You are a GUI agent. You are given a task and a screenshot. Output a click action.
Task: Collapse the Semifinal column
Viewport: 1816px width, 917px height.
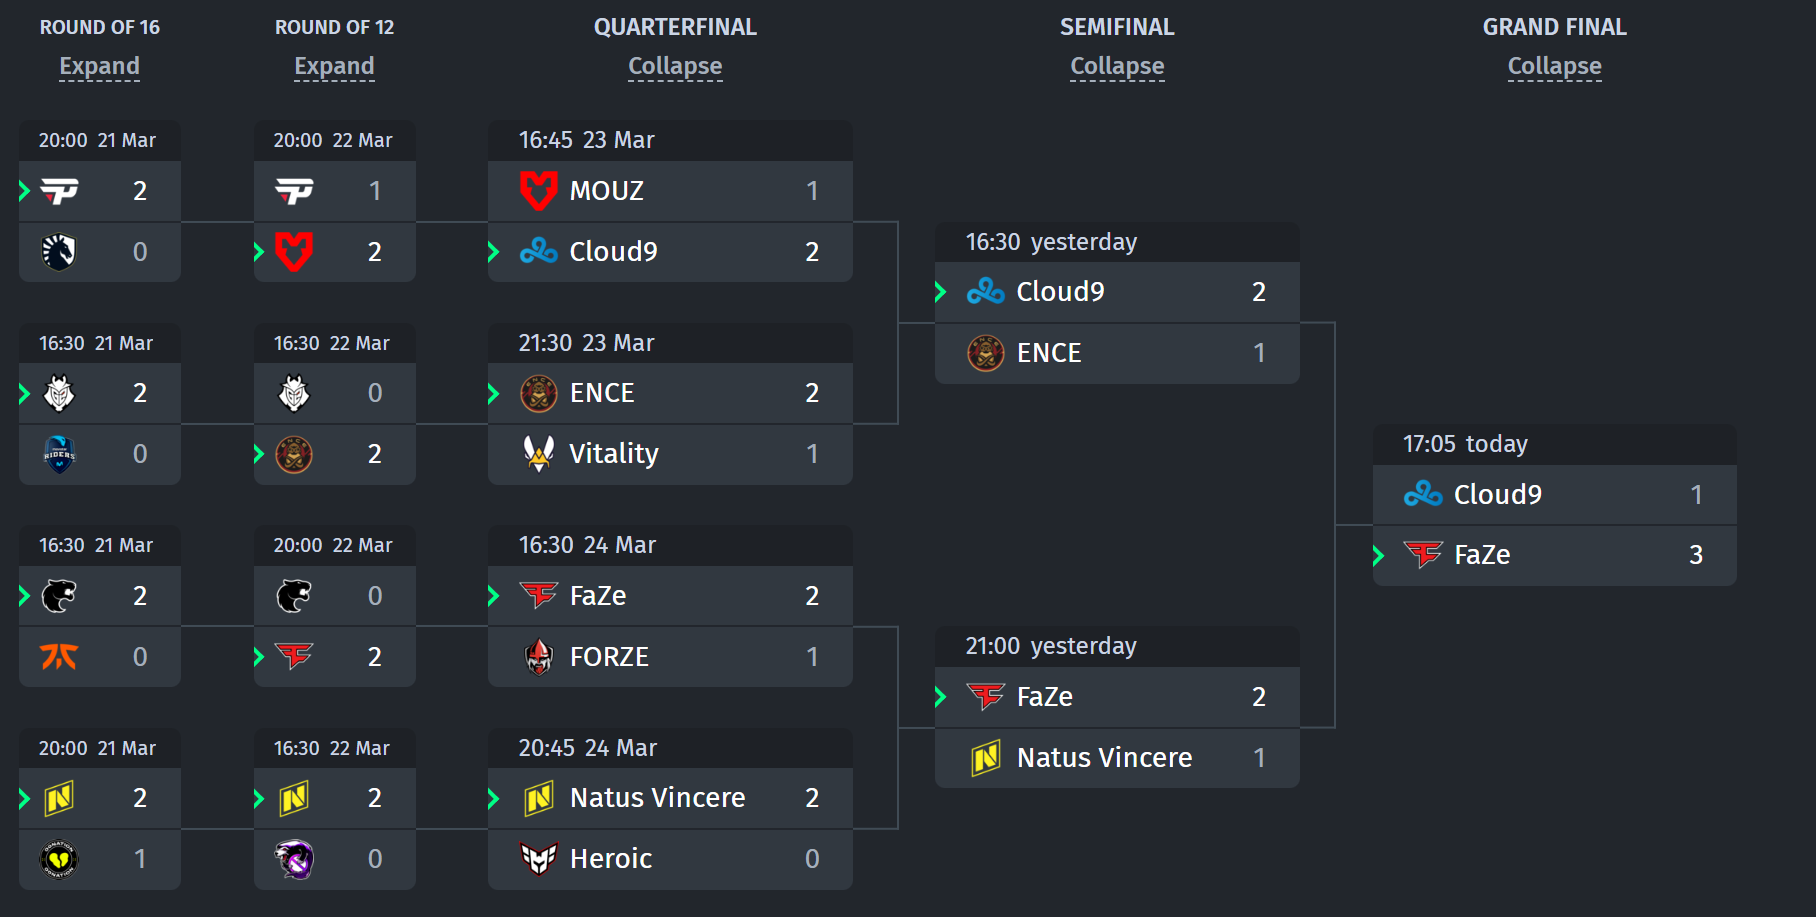coord(1117,66)
